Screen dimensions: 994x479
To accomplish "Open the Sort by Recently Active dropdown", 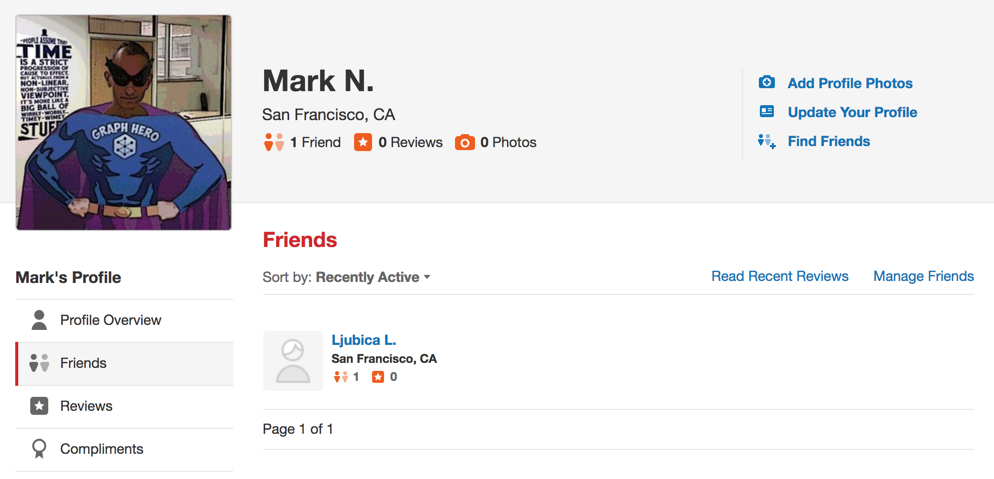I will [373, 277].
